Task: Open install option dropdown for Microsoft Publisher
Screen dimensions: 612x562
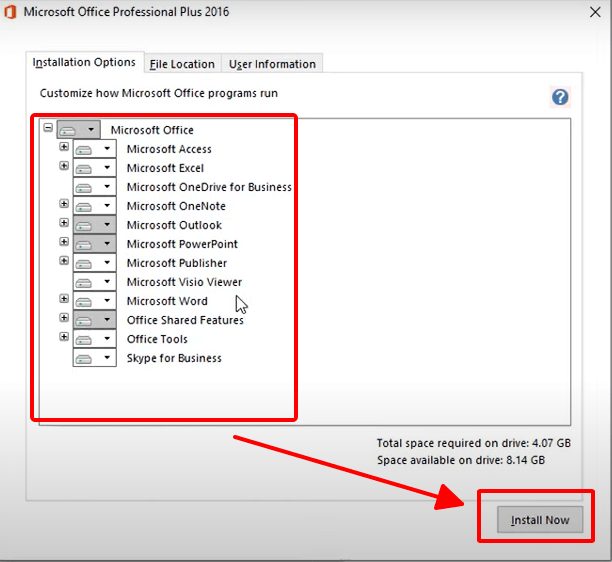Action: (94, 263)
